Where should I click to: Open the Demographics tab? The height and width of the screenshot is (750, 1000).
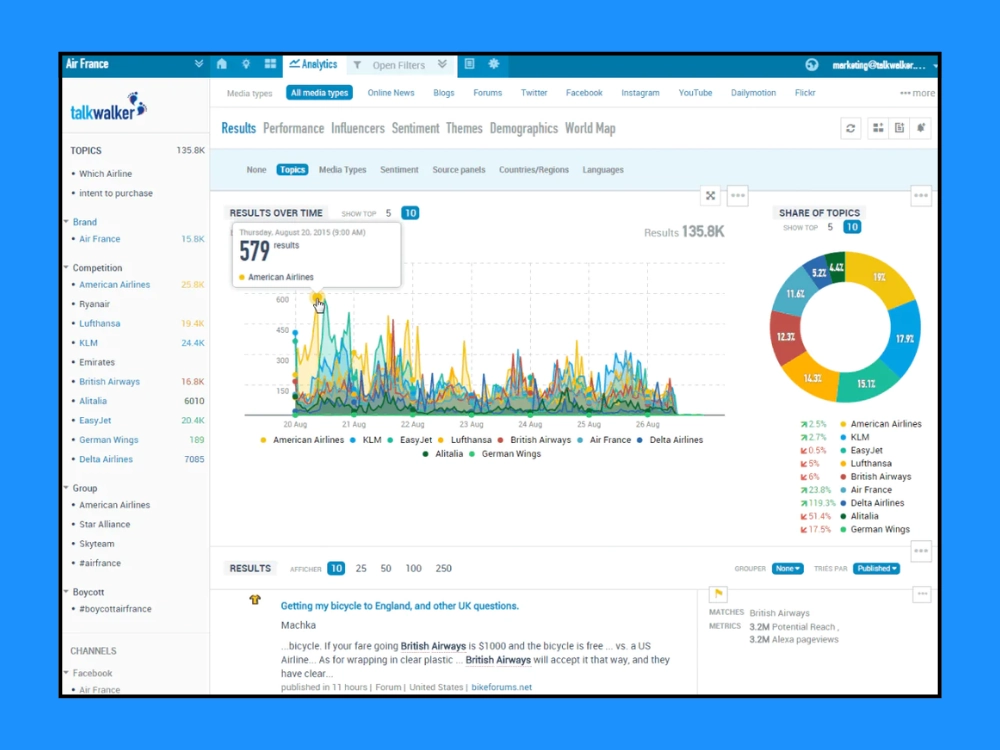(524, 128)
